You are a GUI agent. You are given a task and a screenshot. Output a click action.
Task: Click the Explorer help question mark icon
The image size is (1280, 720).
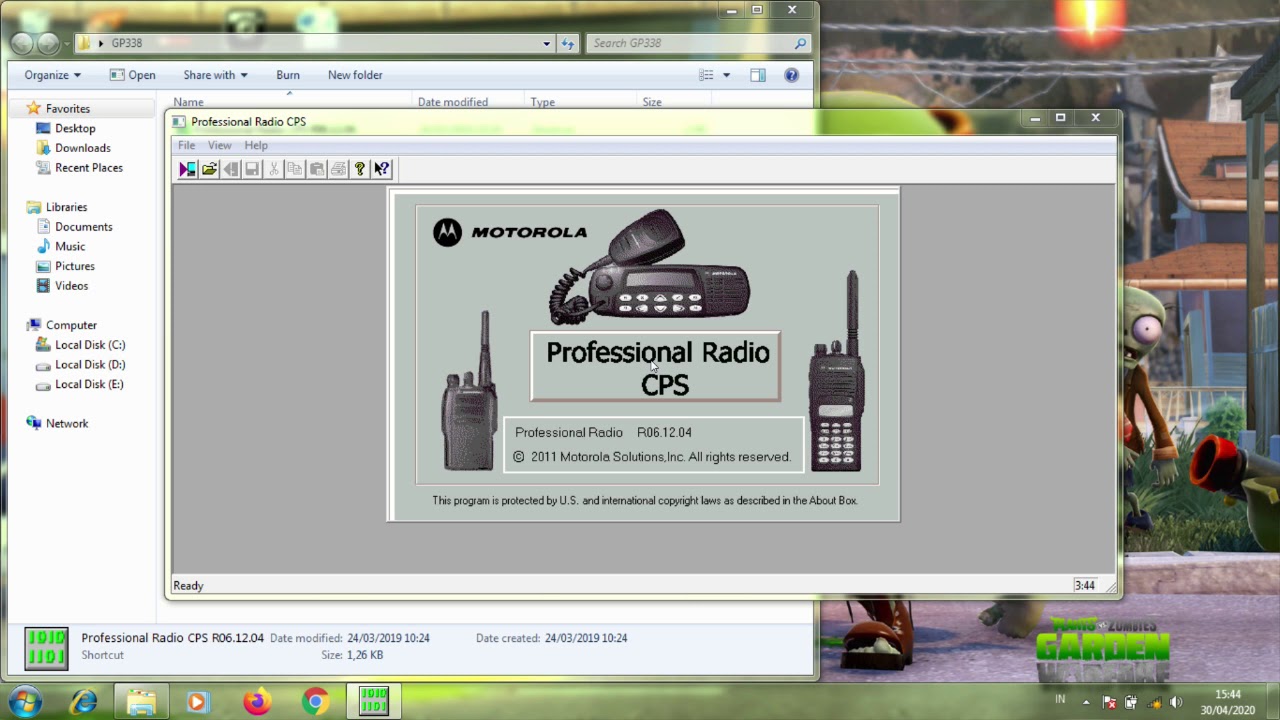pos(791,75)
